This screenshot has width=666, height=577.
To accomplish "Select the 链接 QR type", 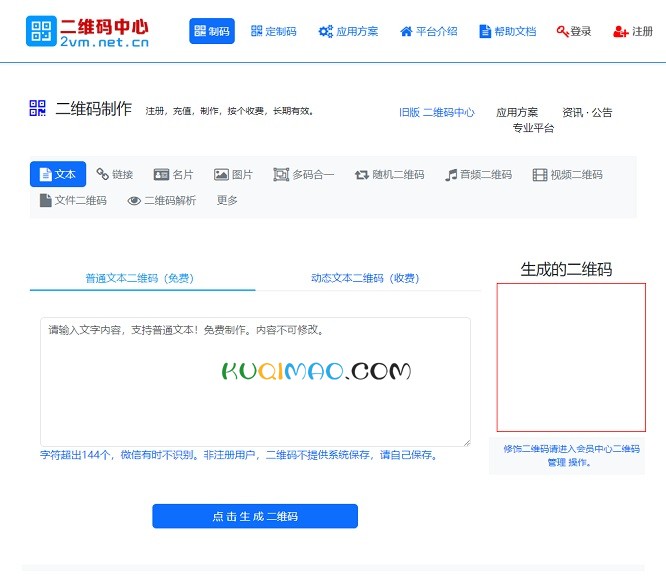I will point(115,174).
